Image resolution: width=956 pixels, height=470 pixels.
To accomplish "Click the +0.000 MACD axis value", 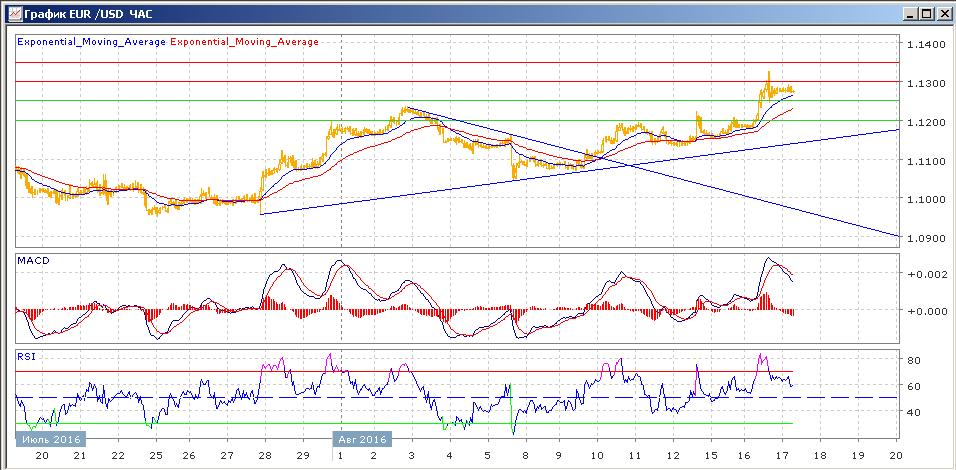I will coord(927,312).
